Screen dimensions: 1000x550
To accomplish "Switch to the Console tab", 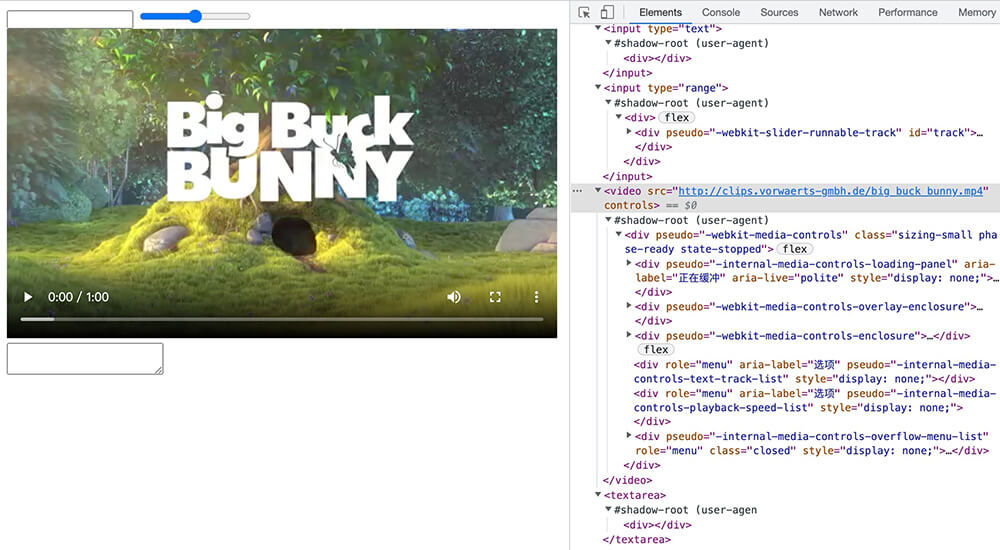I will pos(721,12).
